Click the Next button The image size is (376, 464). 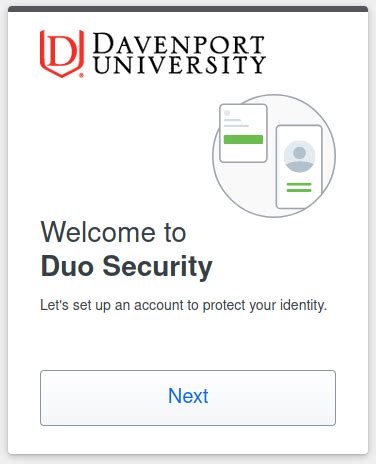(x=188, y=398)
